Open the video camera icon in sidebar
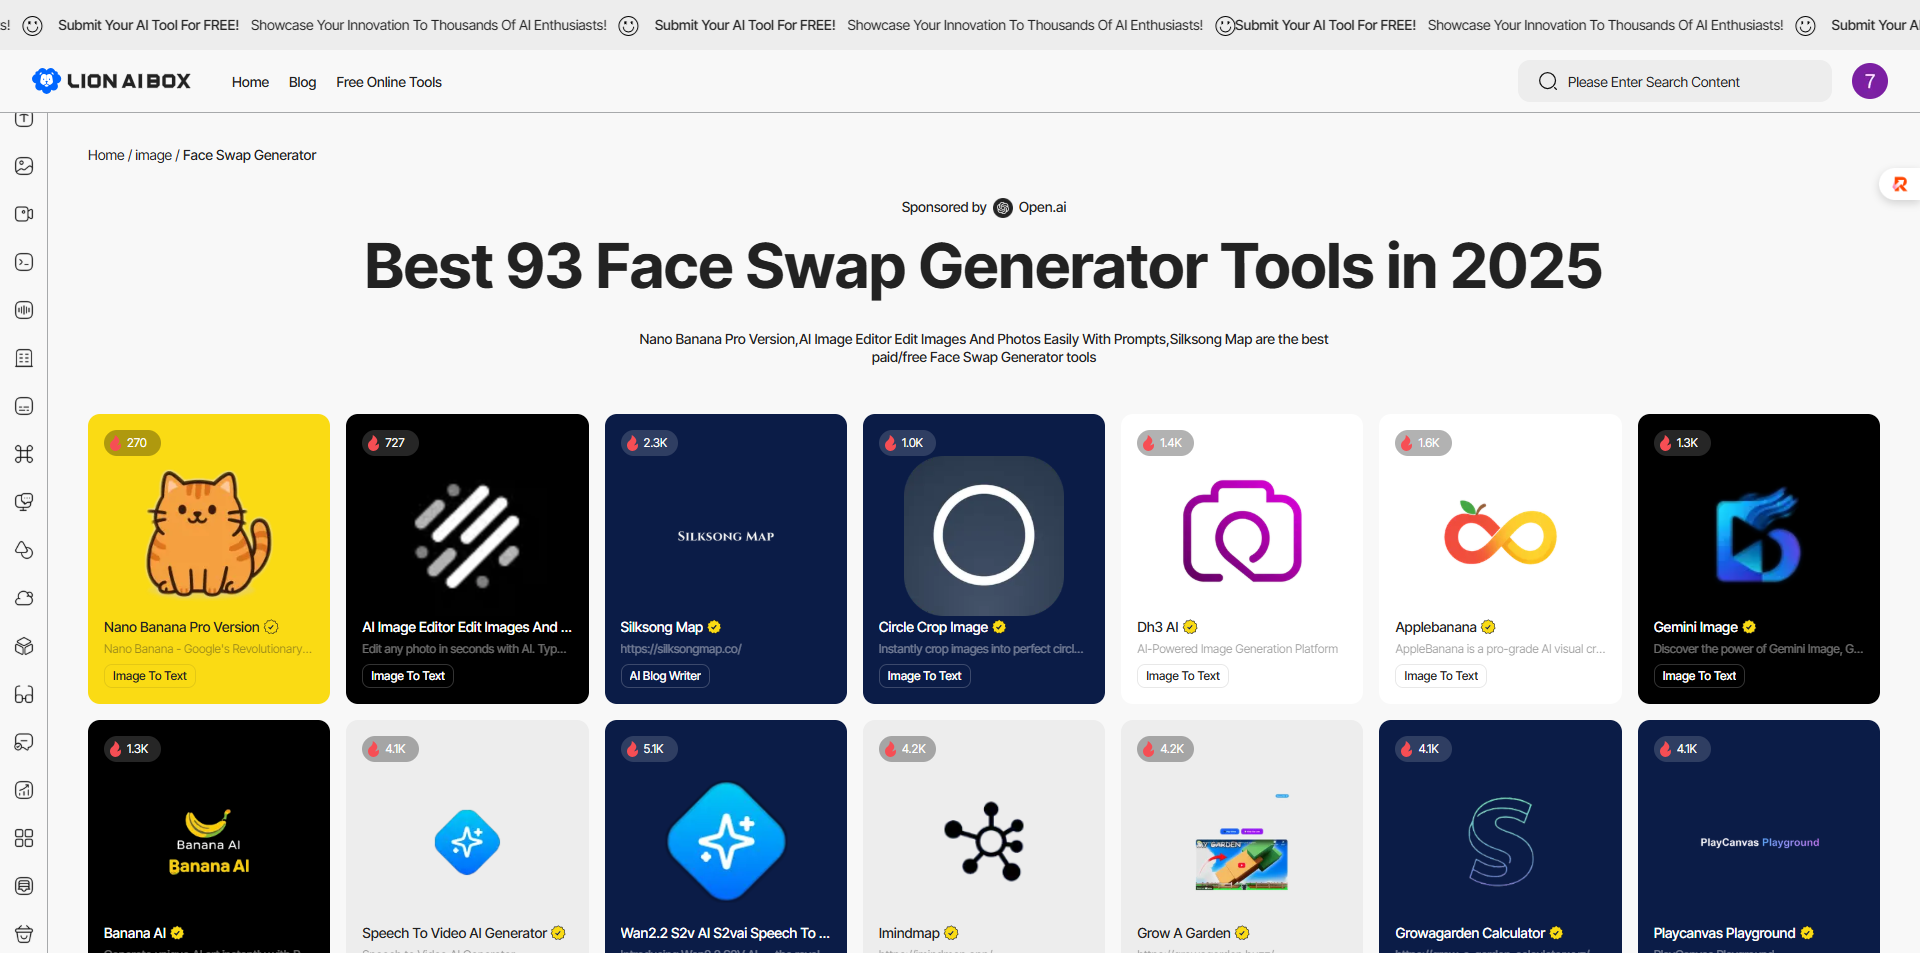Viewport: 1920px width, 953px height. [24, 214]
